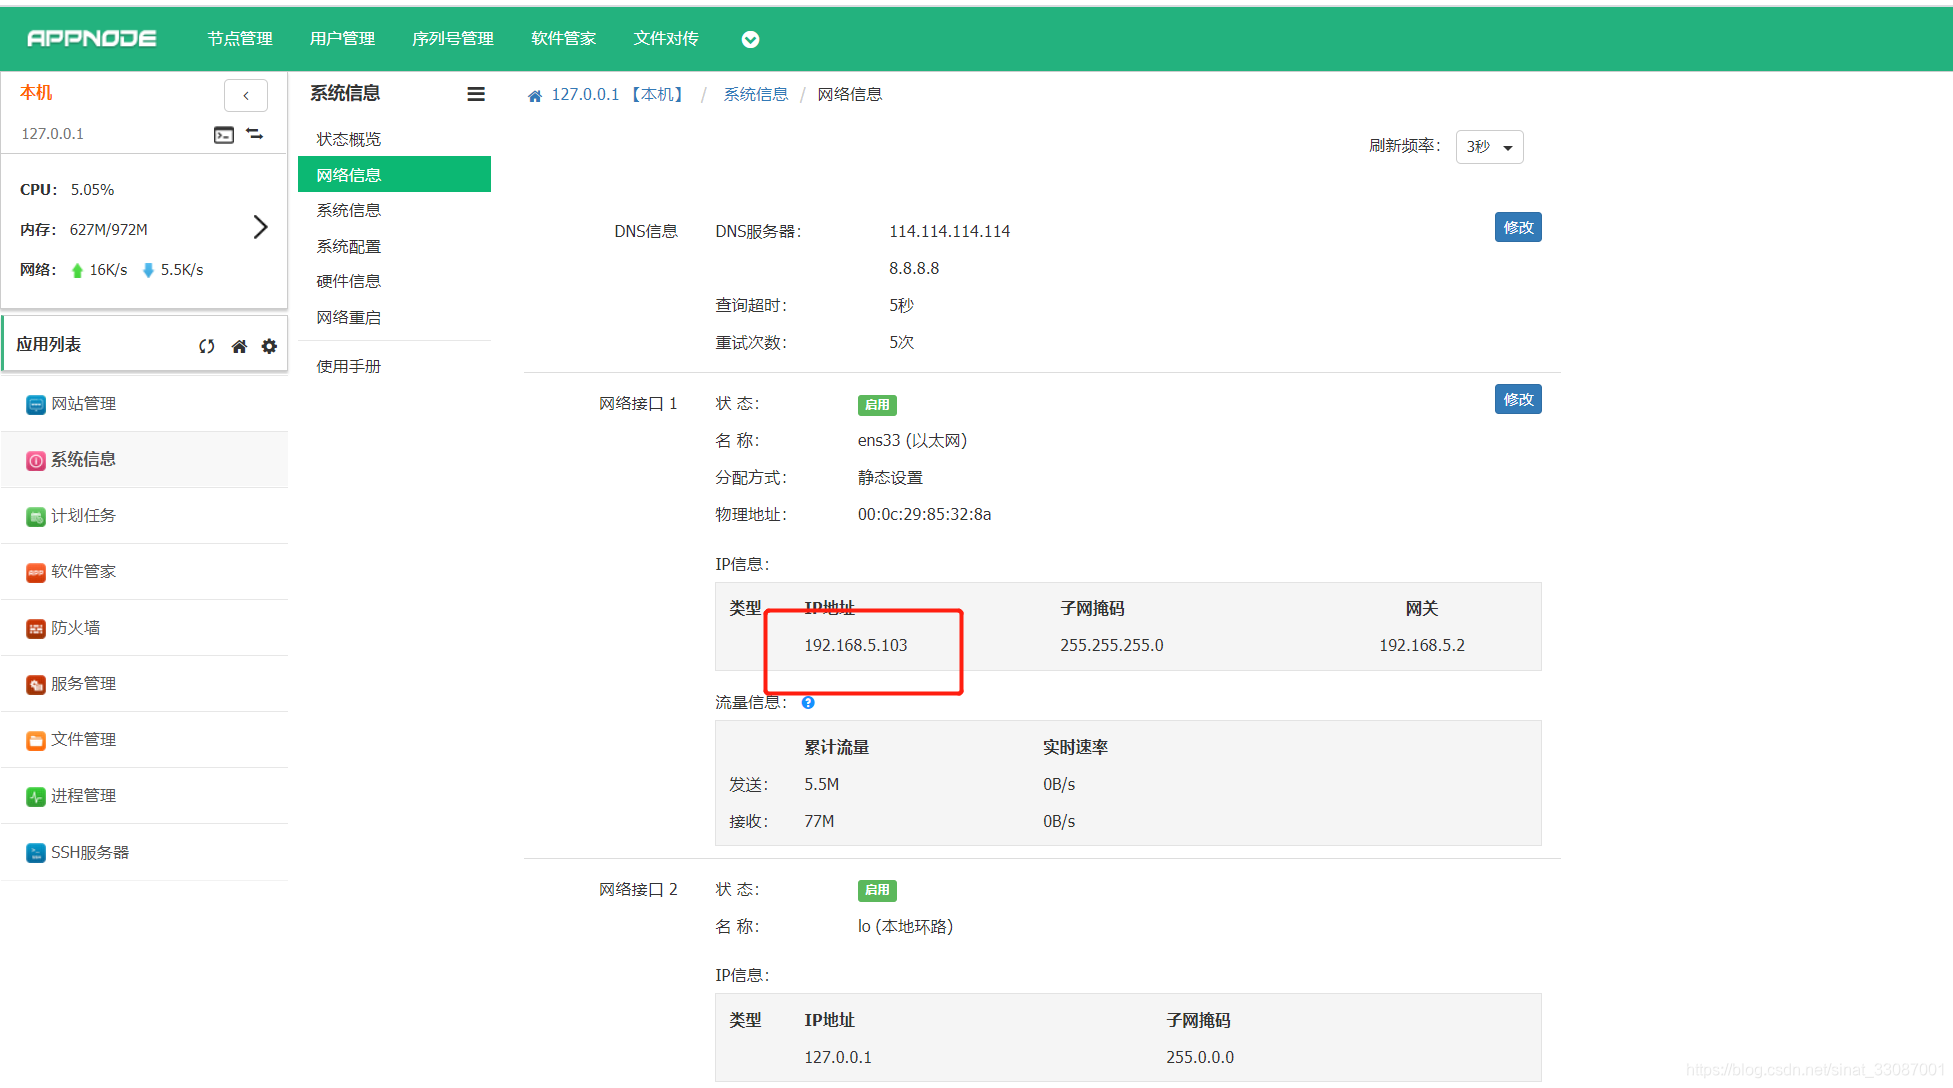Open 文件管理 text link
Image resolution: width=1953 pixels, height=1088 pixels.
(x=84, y=739)
